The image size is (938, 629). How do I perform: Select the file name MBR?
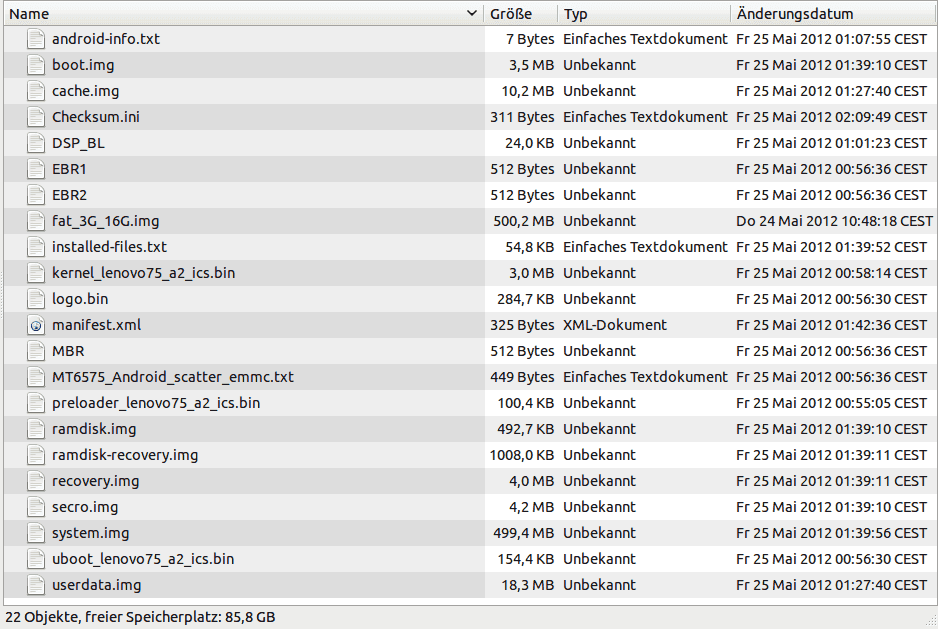68,351
